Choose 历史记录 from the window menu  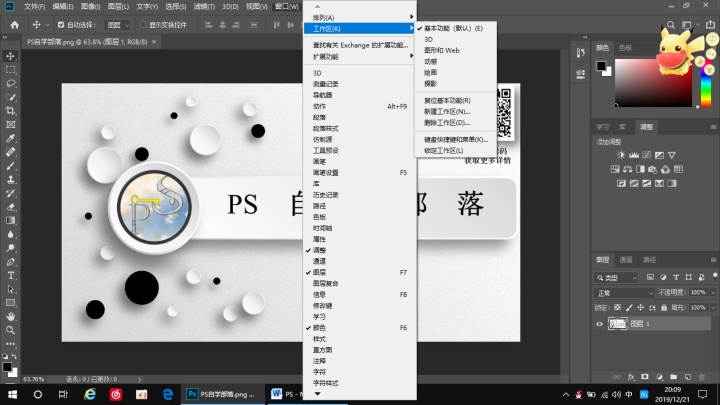360,195
